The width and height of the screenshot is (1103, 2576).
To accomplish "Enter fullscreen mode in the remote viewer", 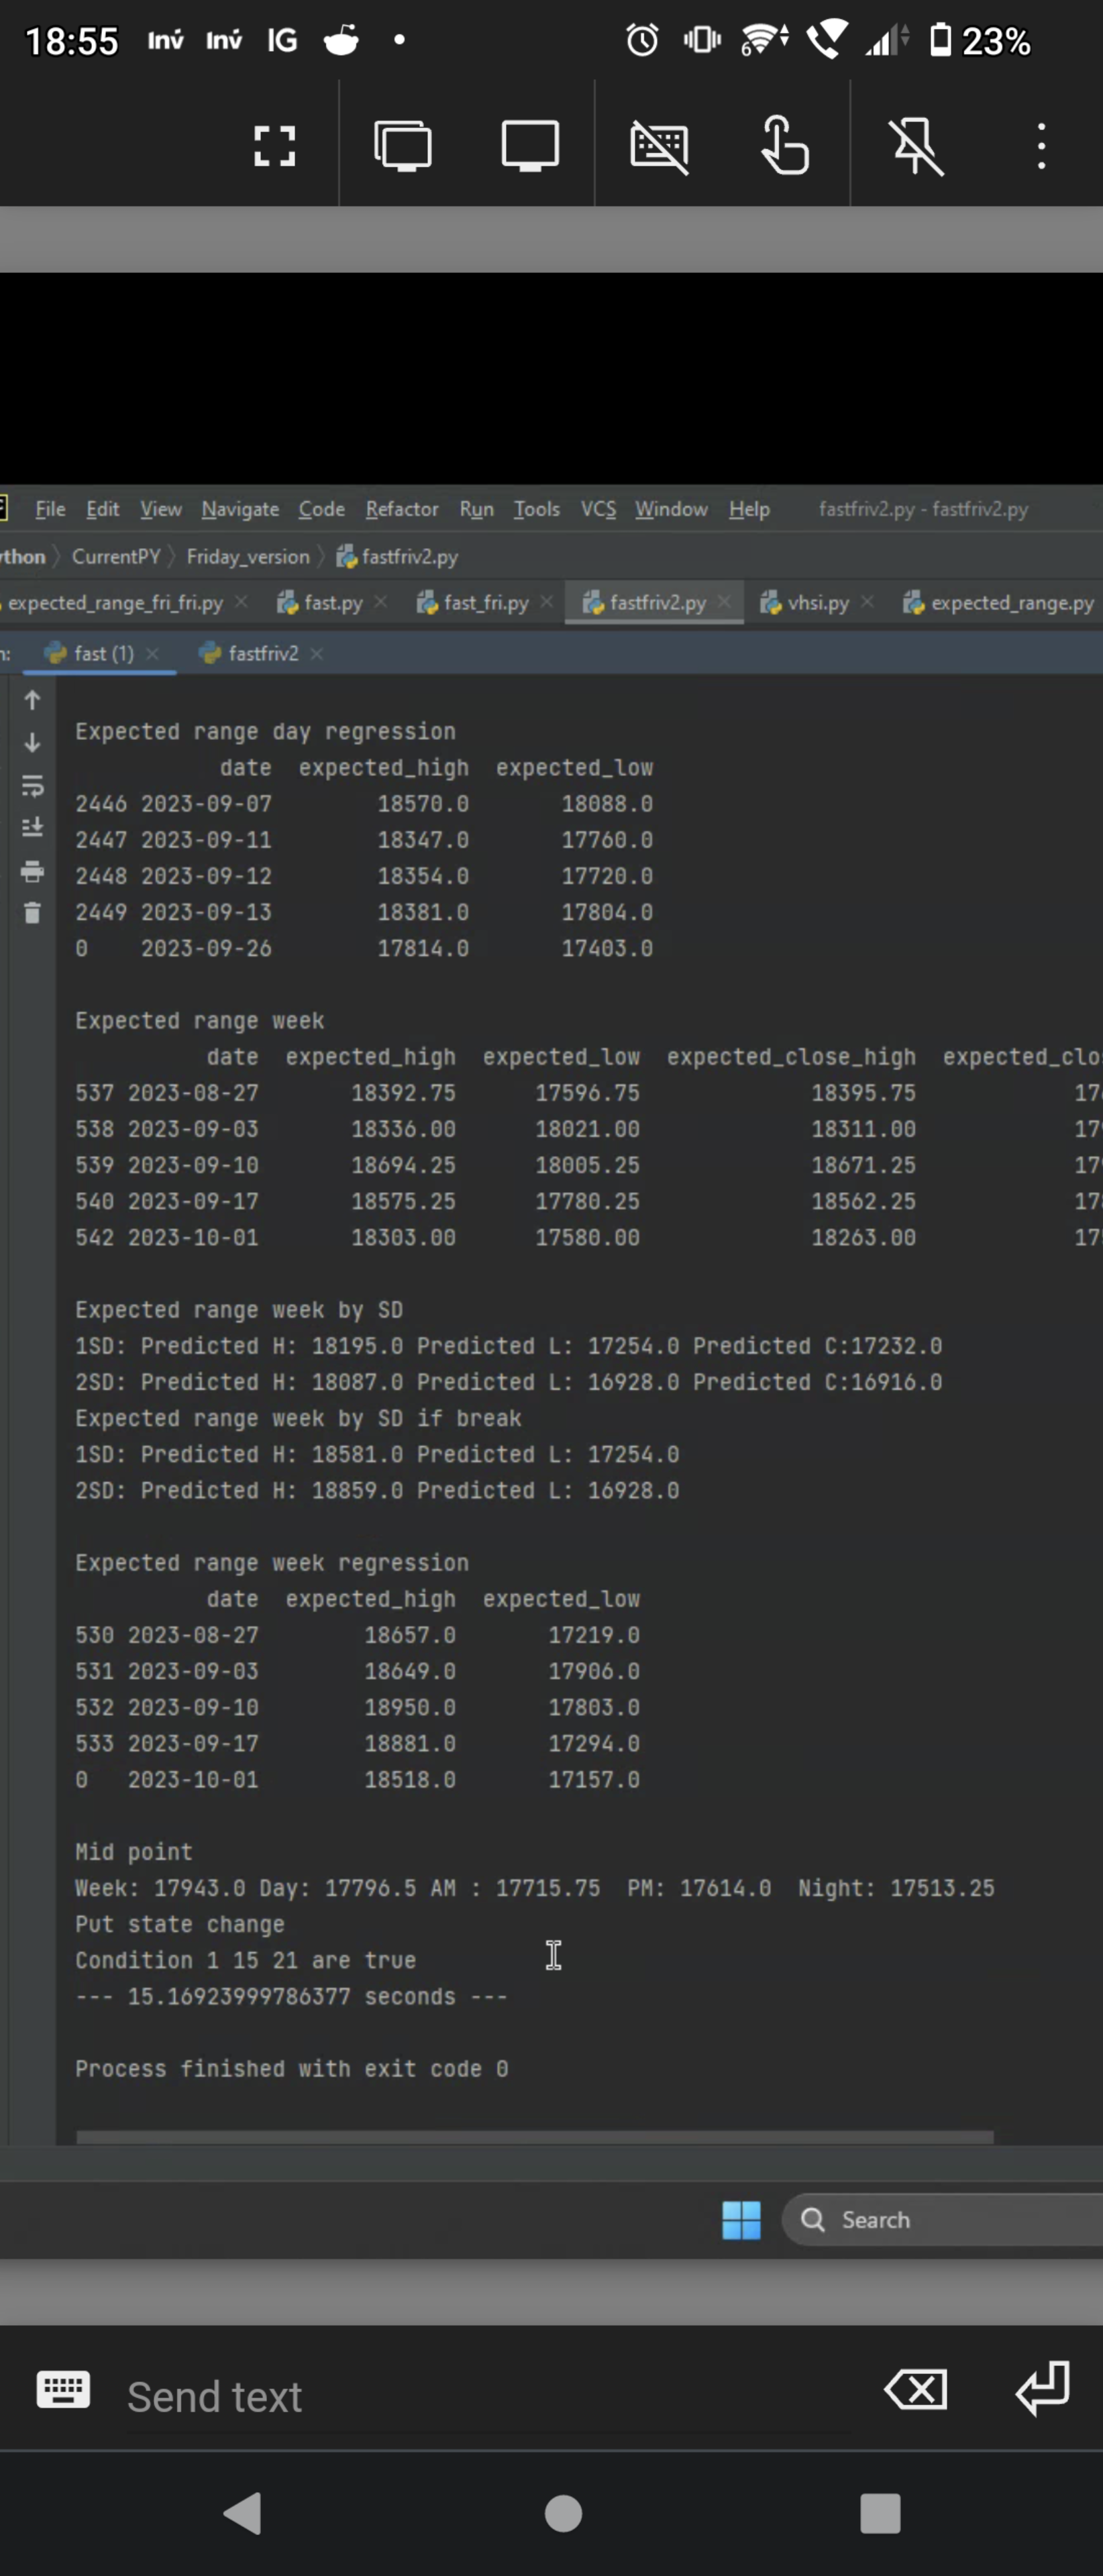I will pyautogui.click(x=274, y=146).
